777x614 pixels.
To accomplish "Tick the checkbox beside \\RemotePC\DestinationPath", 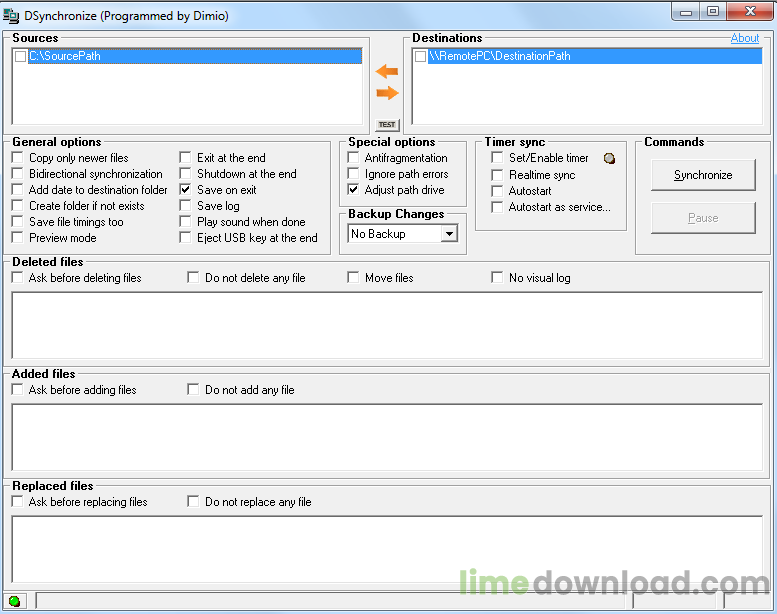I will pyautogui.click(x=420, y=56).
